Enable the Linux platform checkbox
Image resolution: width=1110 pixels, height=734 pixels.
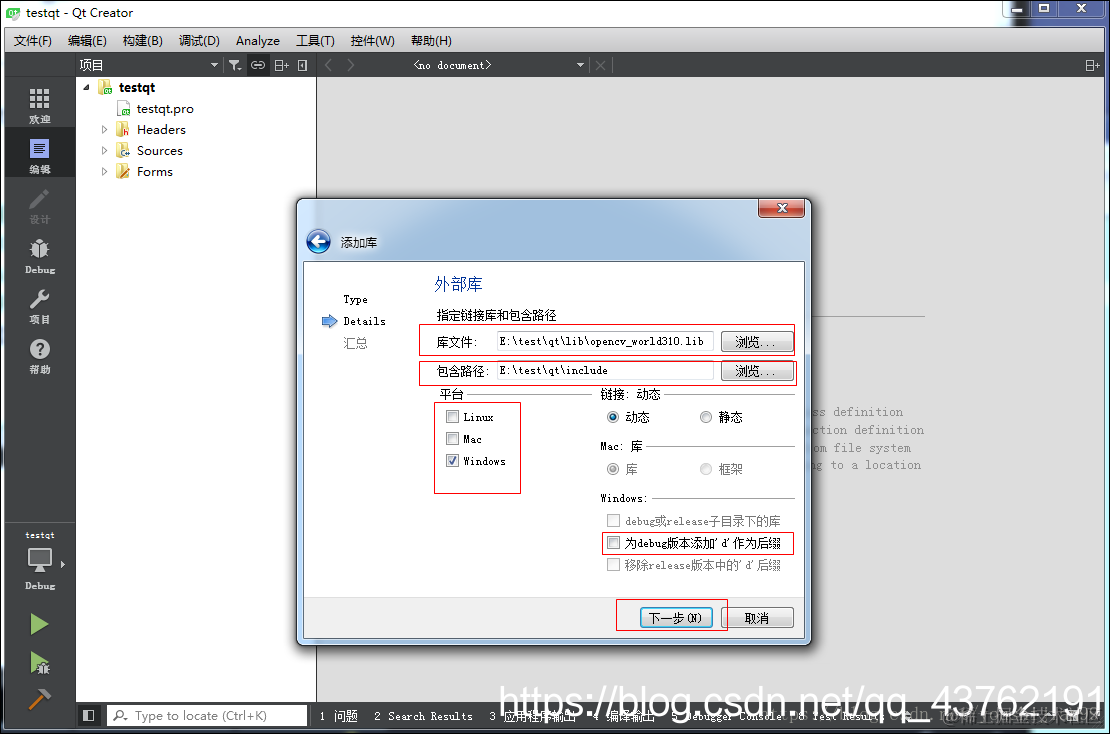[x=452, y=416]
